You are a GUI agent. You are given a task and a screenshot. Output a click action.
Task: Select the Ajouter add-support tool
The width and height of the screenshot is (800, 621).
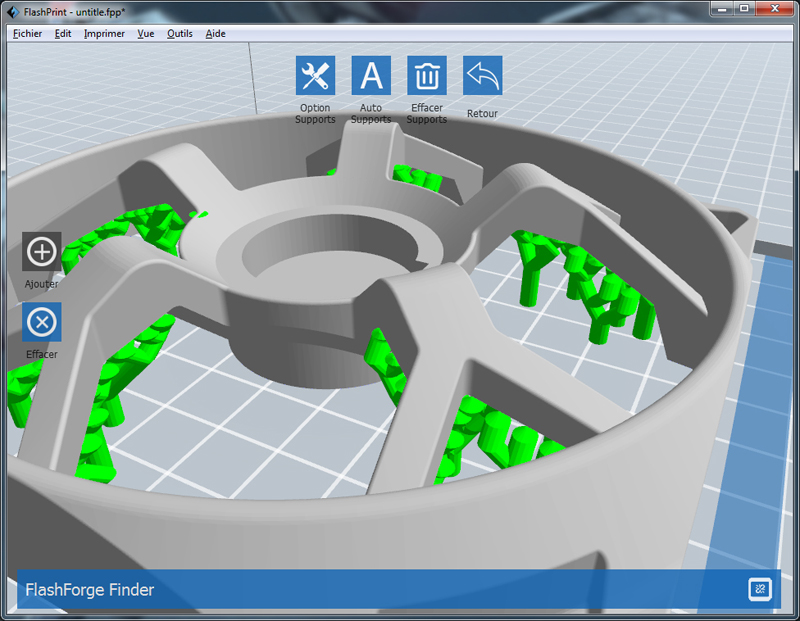tap(41, 252)
